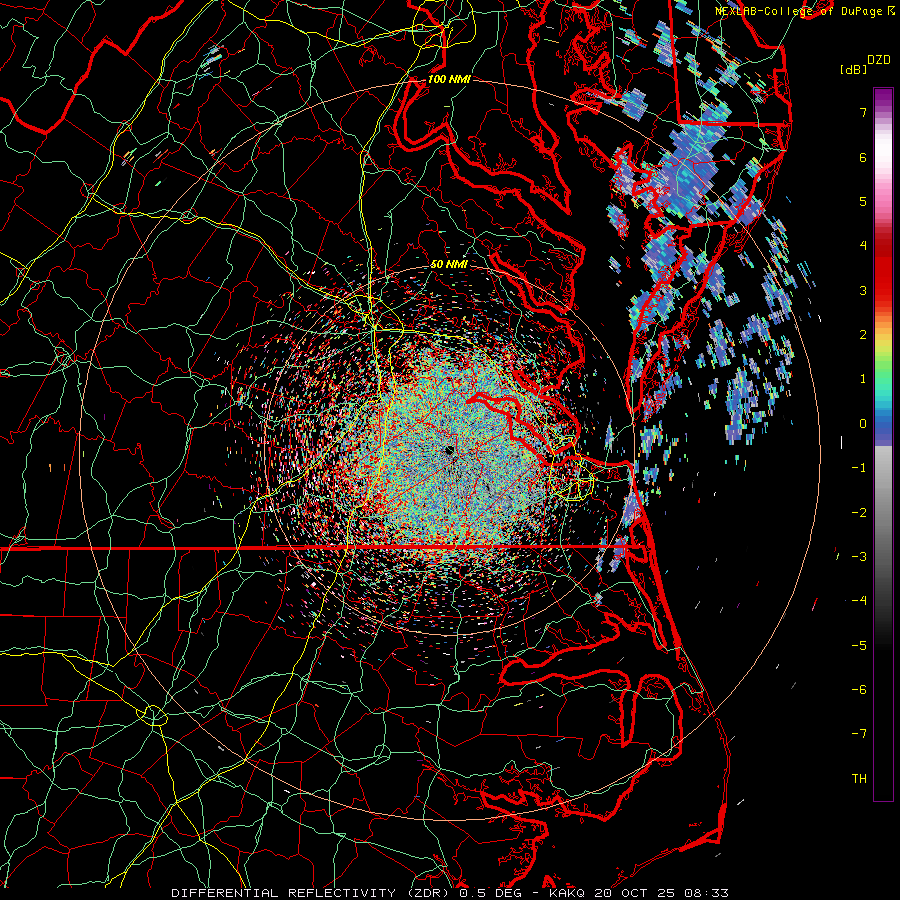Select the 3 value on color scale
The height and width of the screenshot is (900, 900).
tap(863, 290)
